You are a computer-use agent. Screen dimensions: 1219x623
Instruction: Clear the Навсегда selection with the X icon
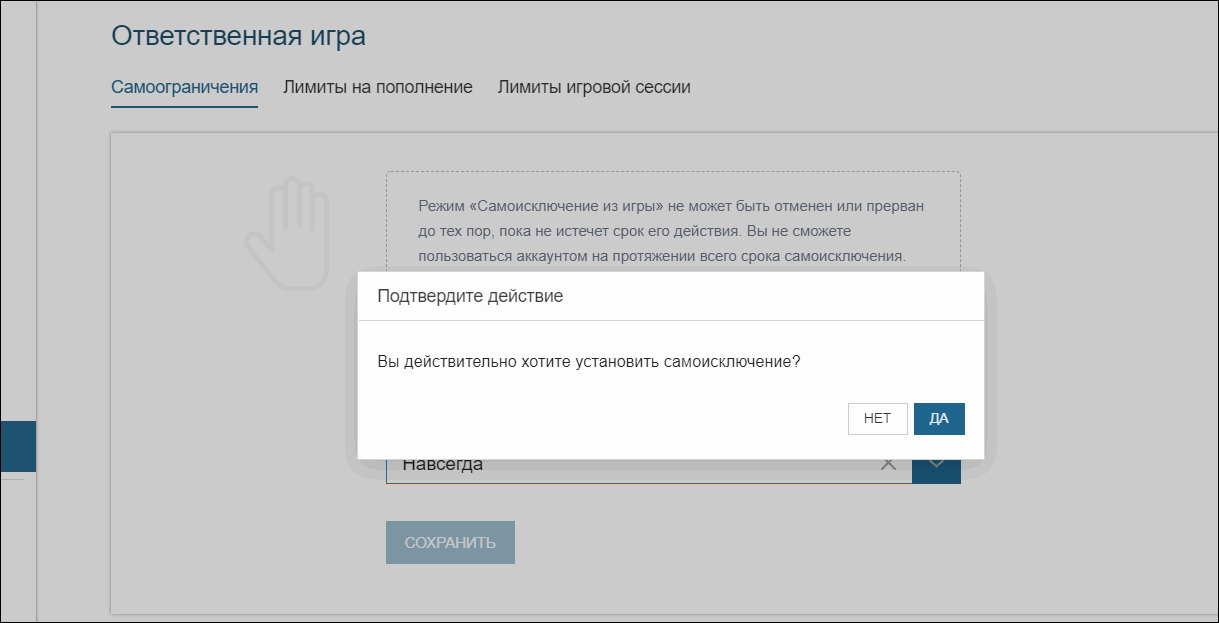tap(888, 465)
